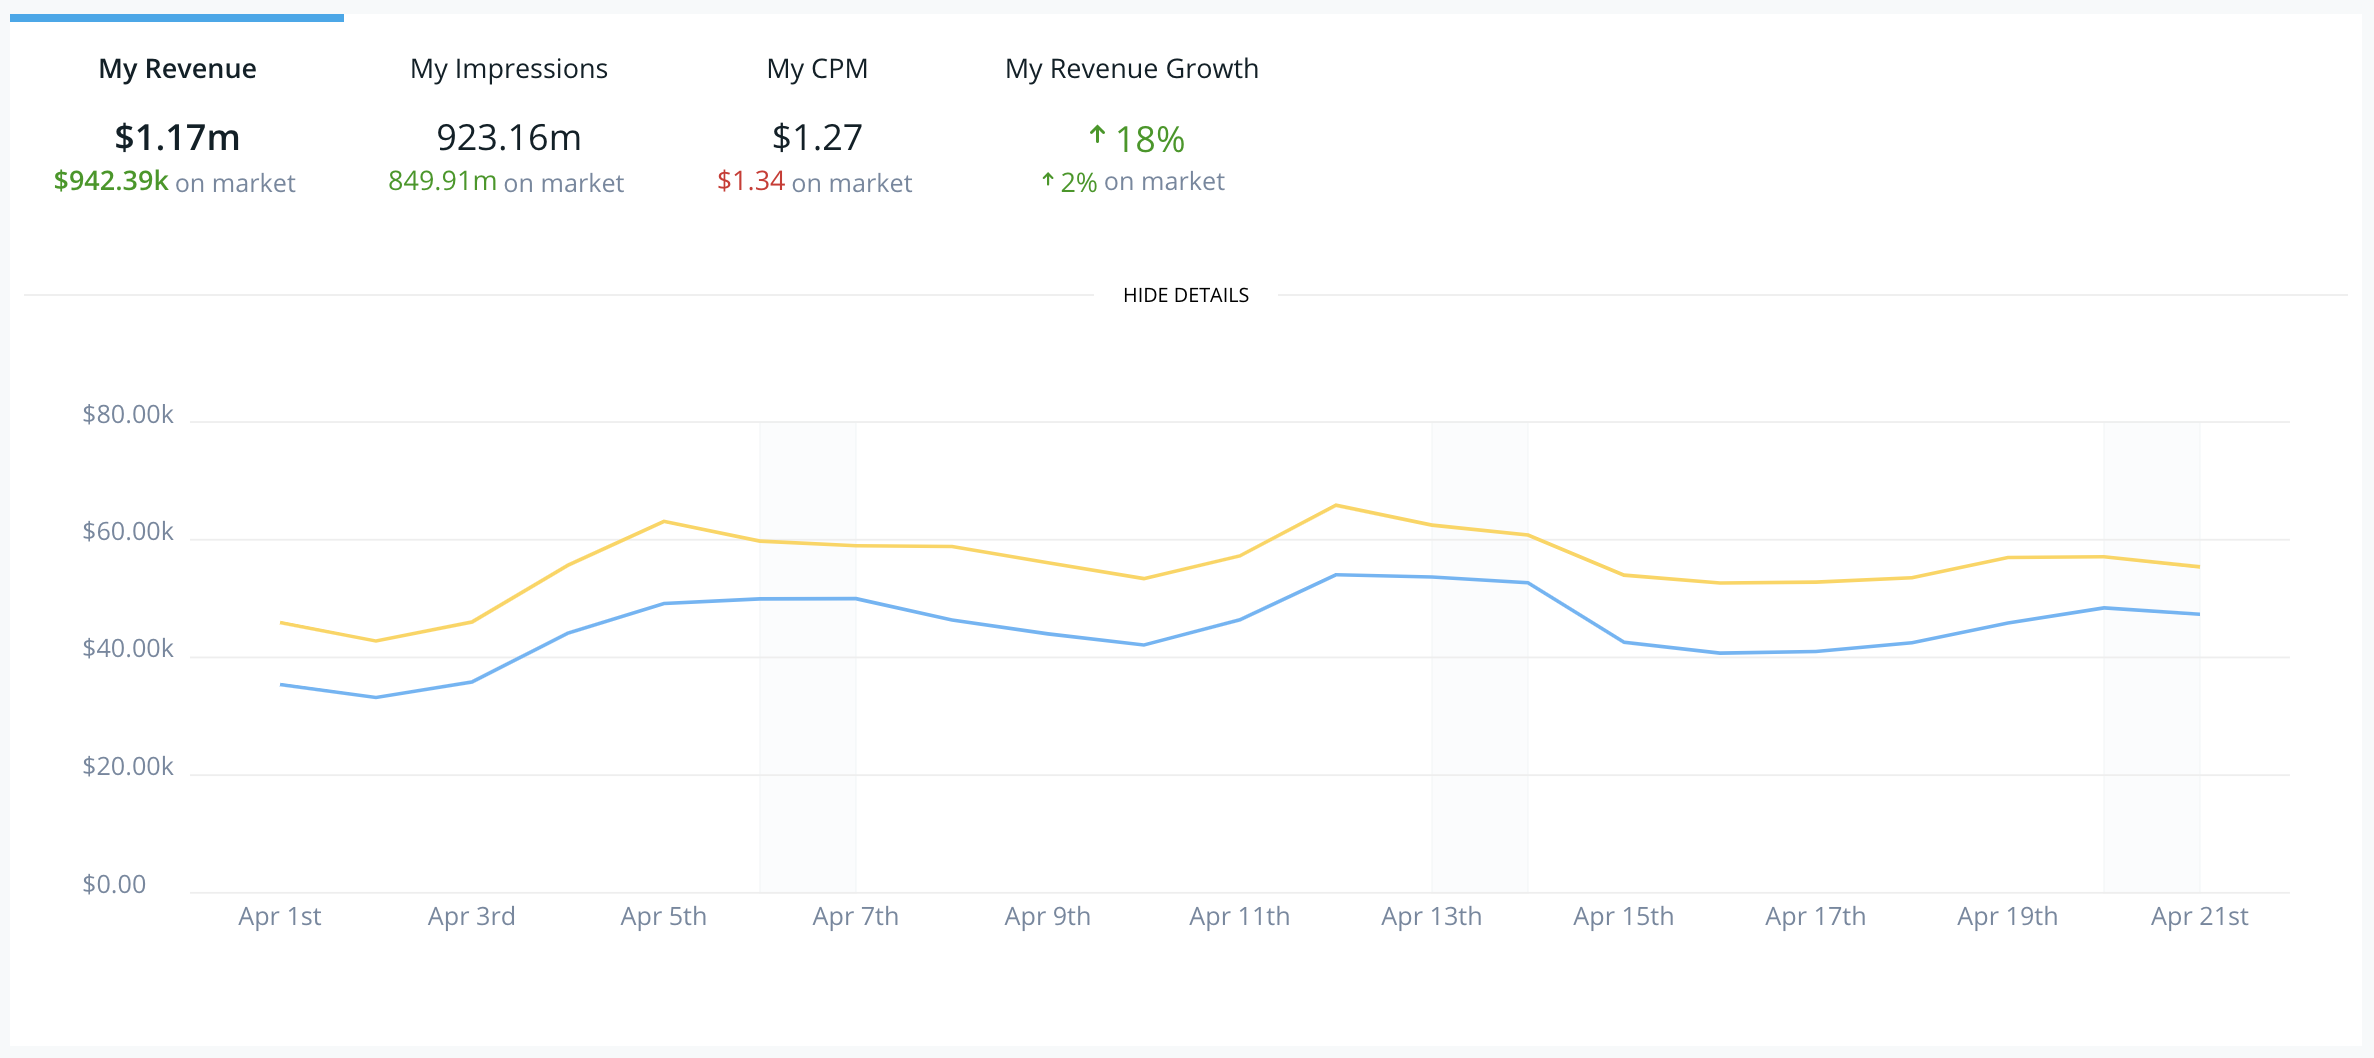Viewport: 2374px width, 1058px height.
Task: Click the $40.00k y-axis label
Action: pos(128,649)
